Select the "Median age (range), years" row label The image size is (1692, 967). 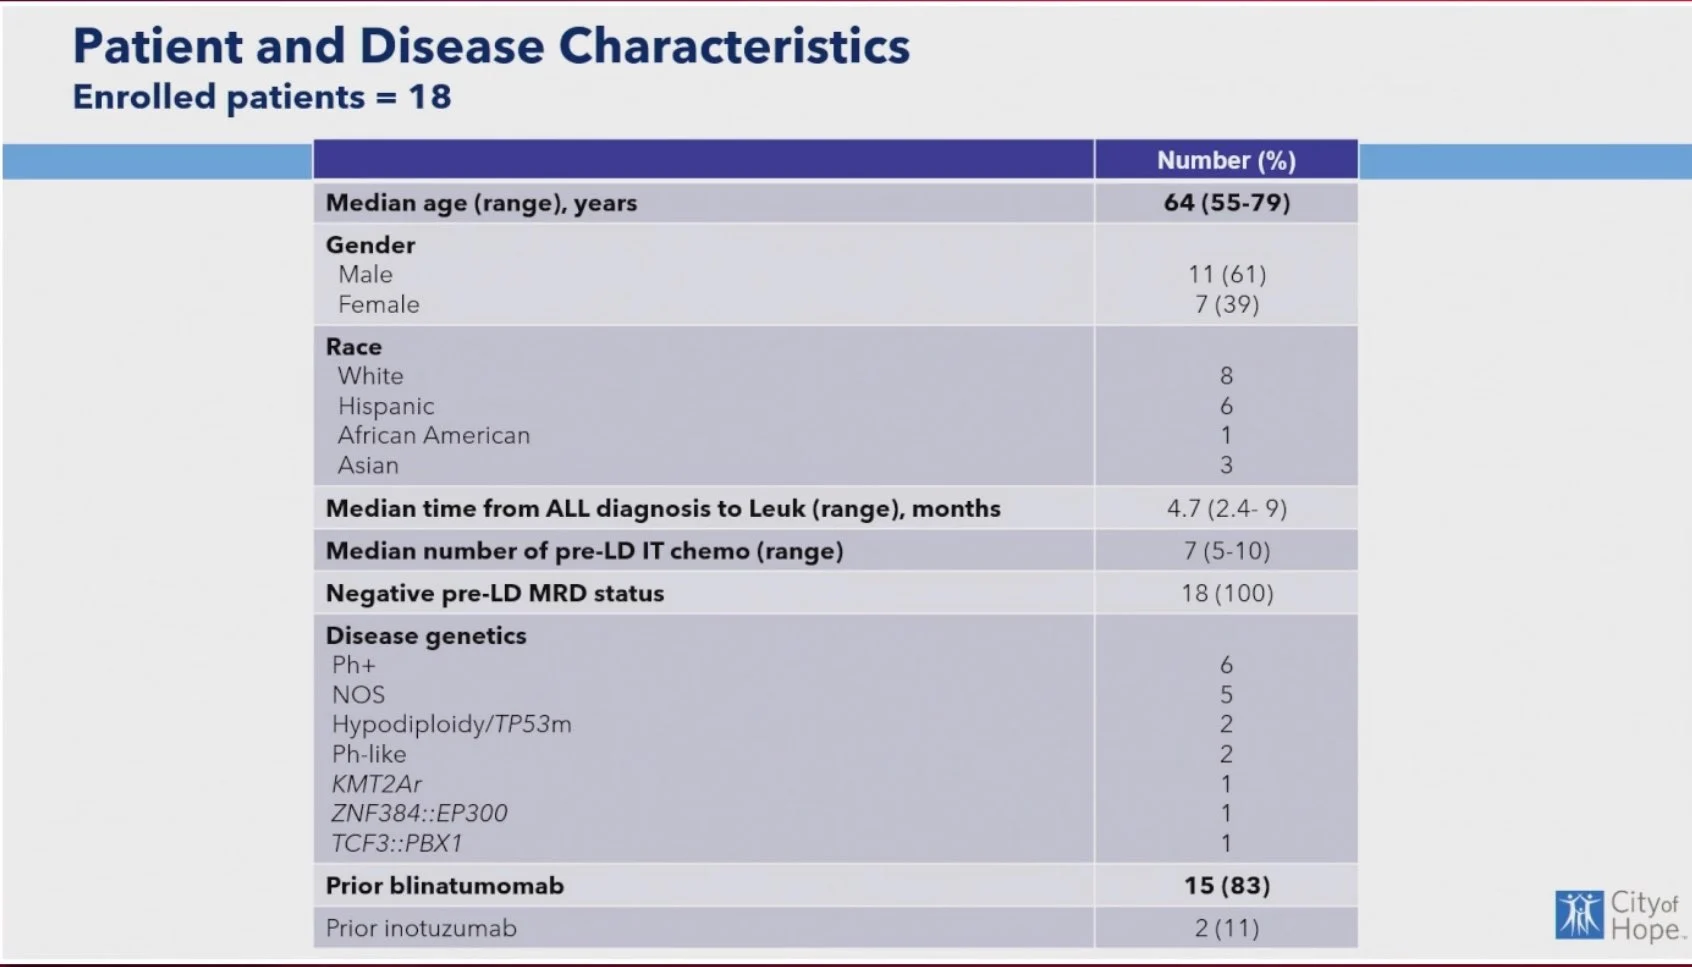tap(481, 203)
